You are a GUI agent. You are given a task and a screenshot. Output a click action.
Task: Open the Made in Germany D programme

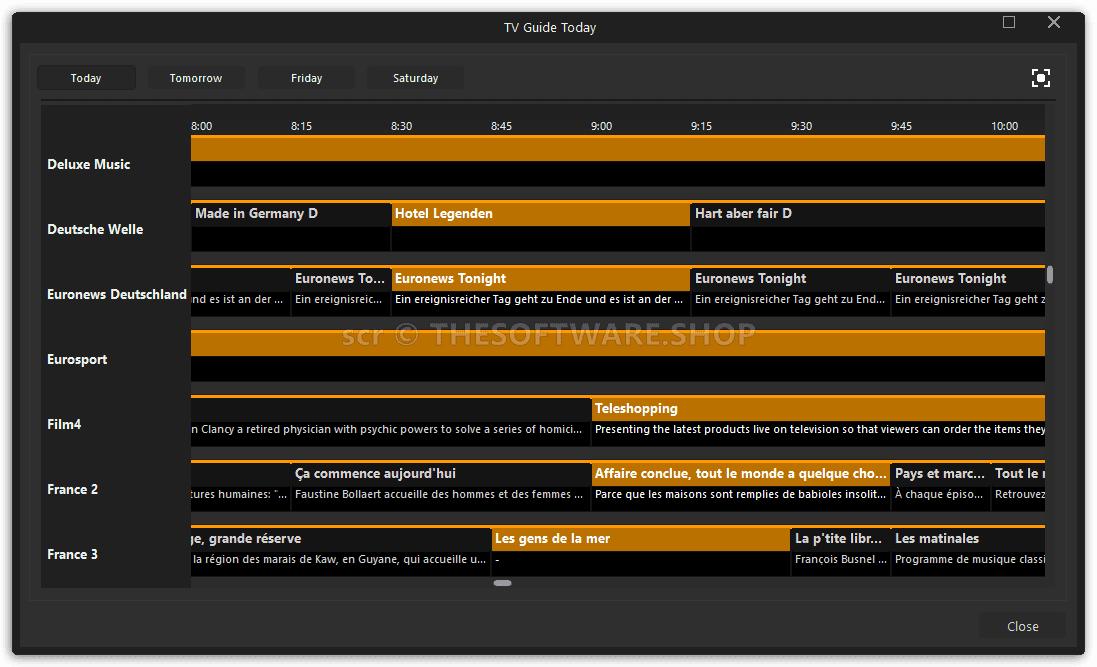coord(291,226)
